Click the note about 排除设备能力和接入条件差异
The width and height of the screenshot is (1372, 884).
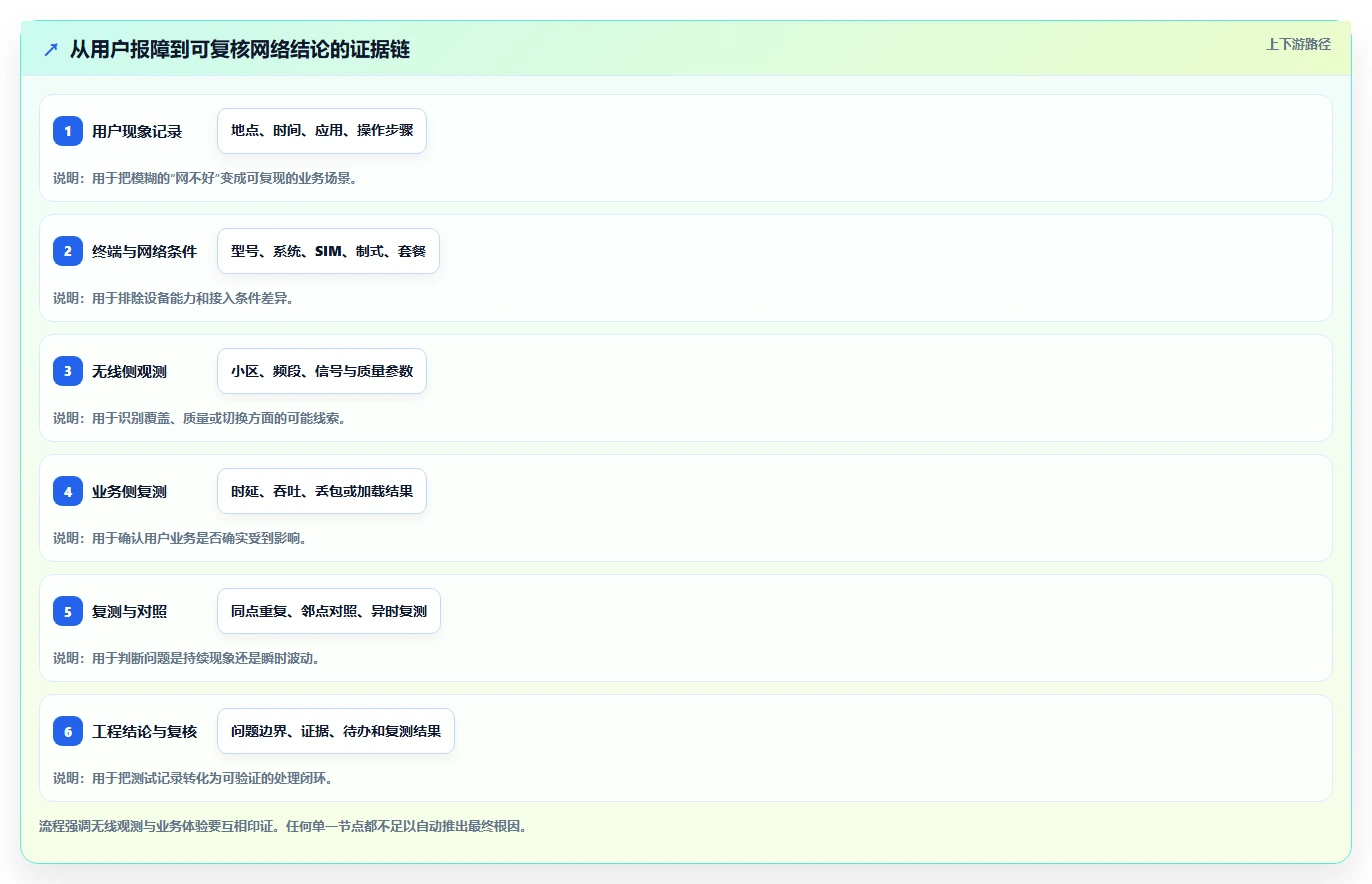tap(173, 298)
